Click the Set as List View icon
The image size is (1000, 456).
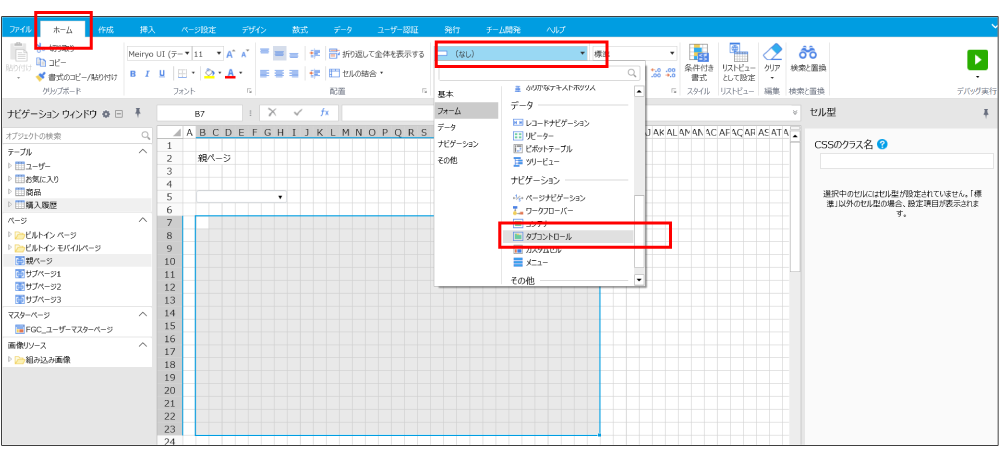pos(738,54)
